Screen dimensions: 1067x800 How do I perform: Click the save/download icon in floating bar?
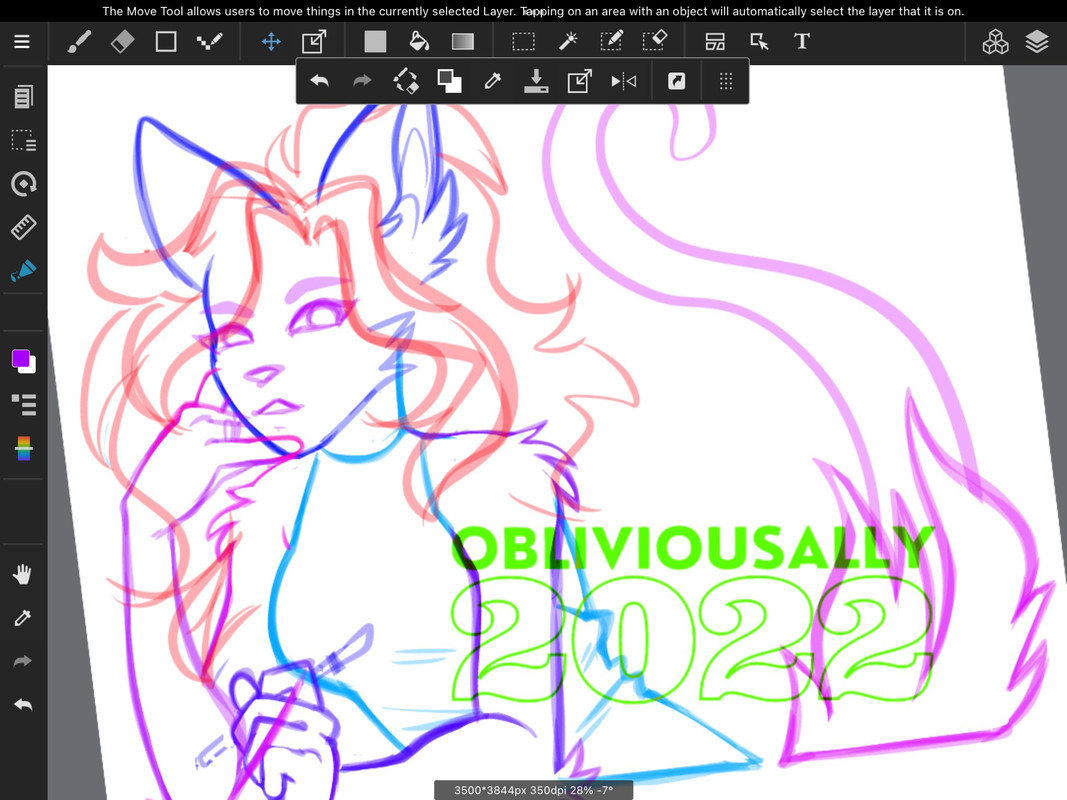point(536,82)
